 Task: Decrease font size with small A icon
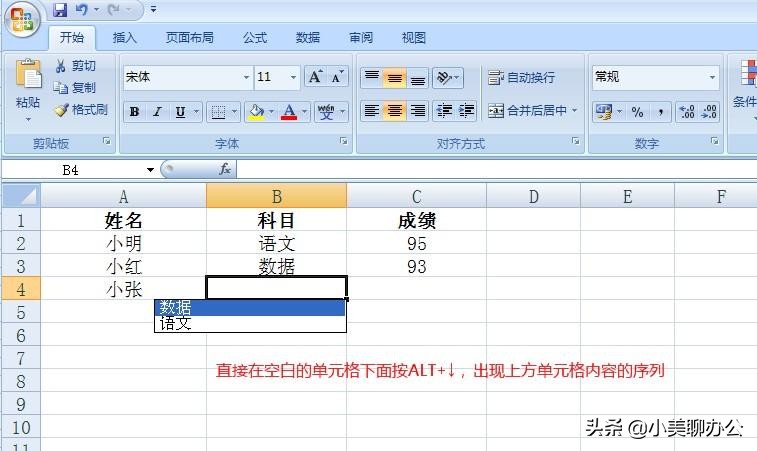click(x=337, y=77)
